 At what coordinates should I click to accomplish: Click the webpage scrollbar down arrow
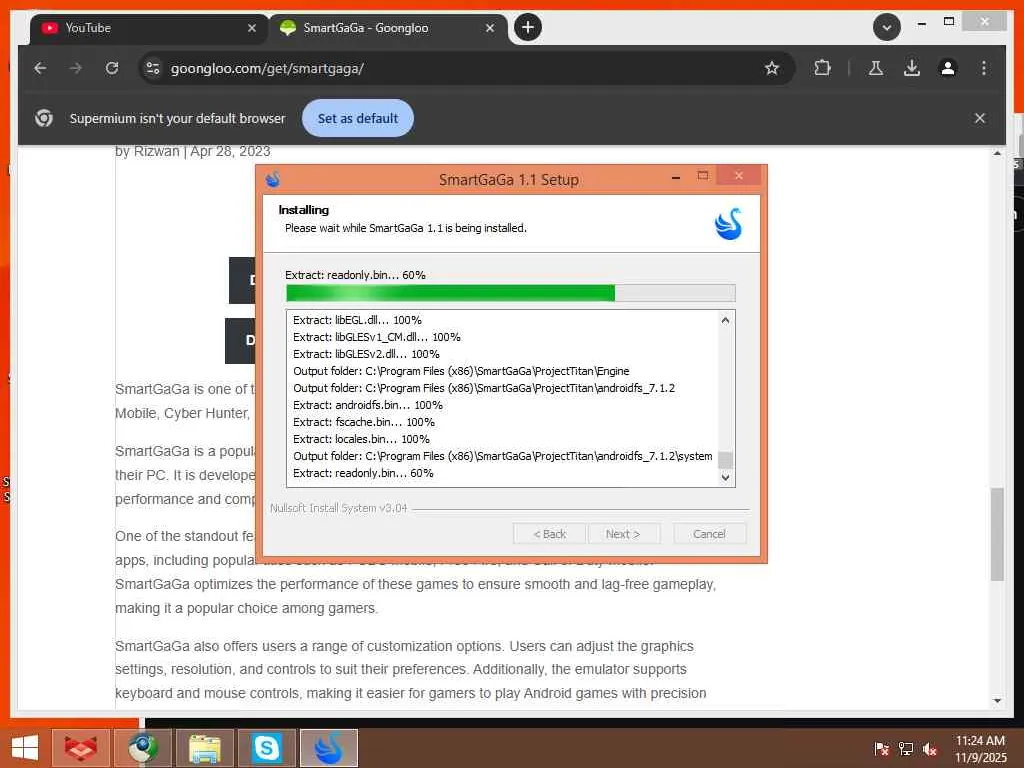[x=997, y=701]
